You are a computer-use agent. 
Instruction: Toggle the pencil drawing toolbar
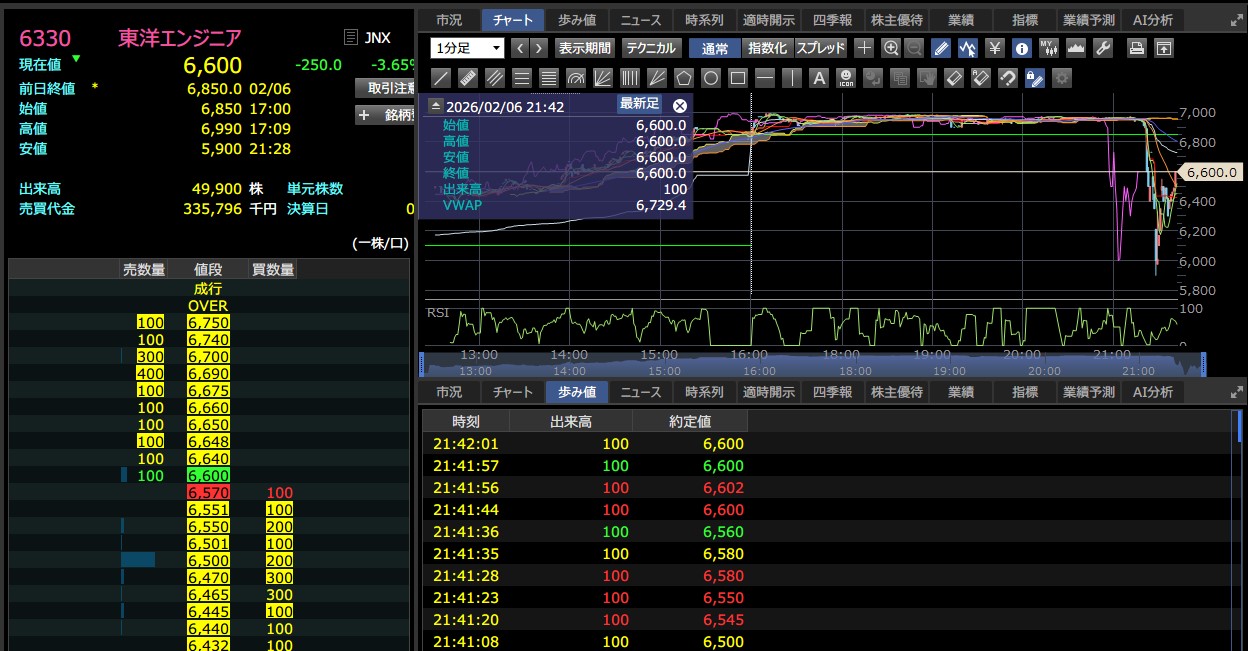tap(941, 48)
